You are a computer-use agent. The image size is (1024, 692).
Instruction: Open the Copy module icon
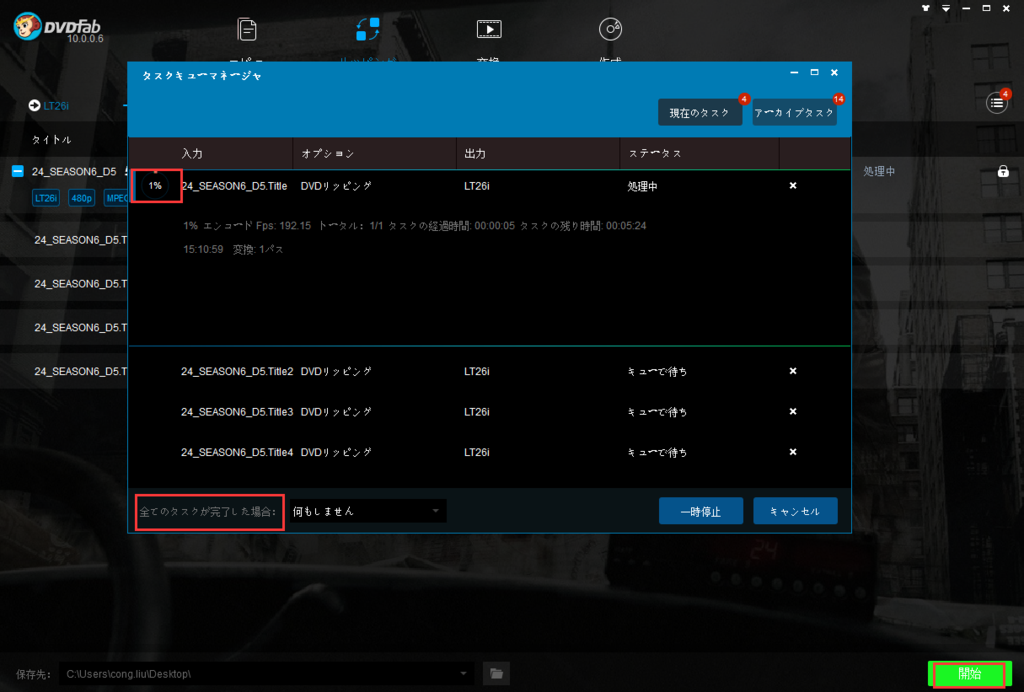pyautogui.click(x=247, y=29)
